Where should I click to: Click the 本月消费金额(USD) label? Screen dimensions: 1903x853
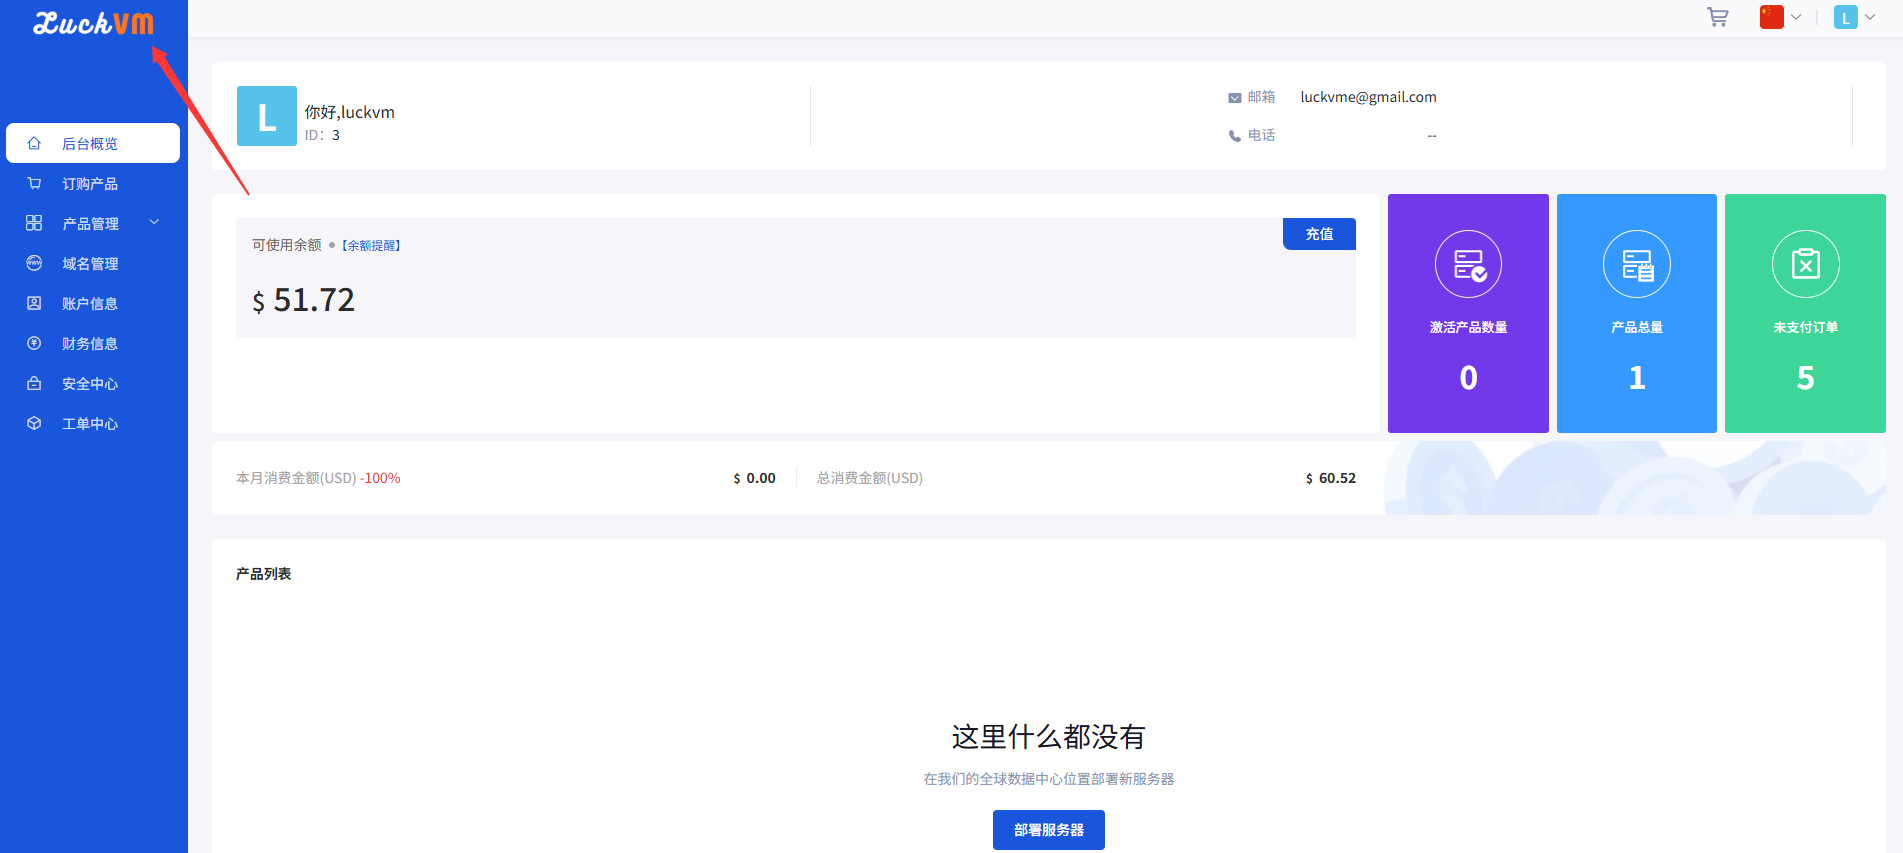[x=296, y=478]
